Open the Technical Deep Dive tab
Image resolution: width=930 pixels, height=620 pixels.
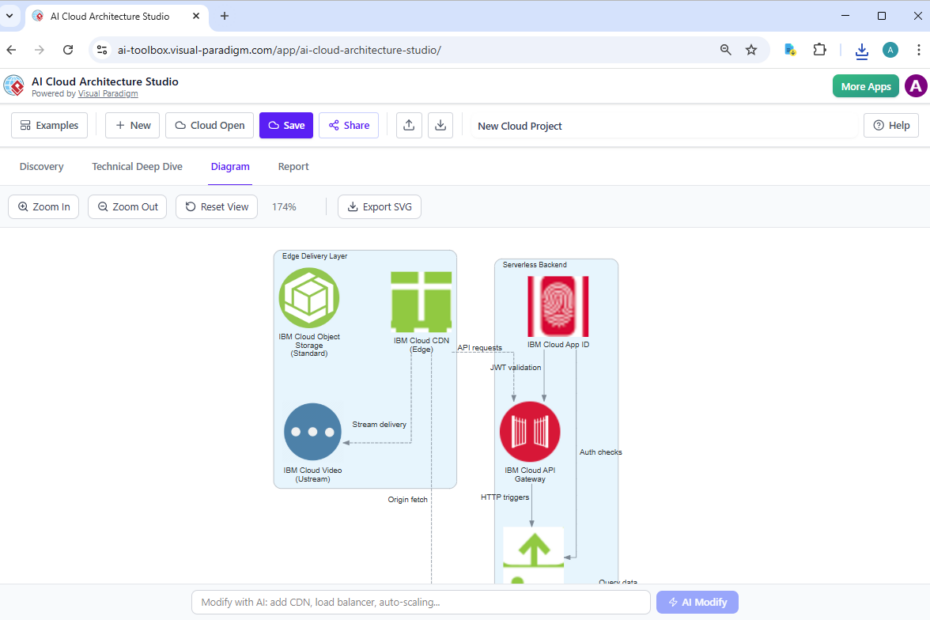[137, 166]
